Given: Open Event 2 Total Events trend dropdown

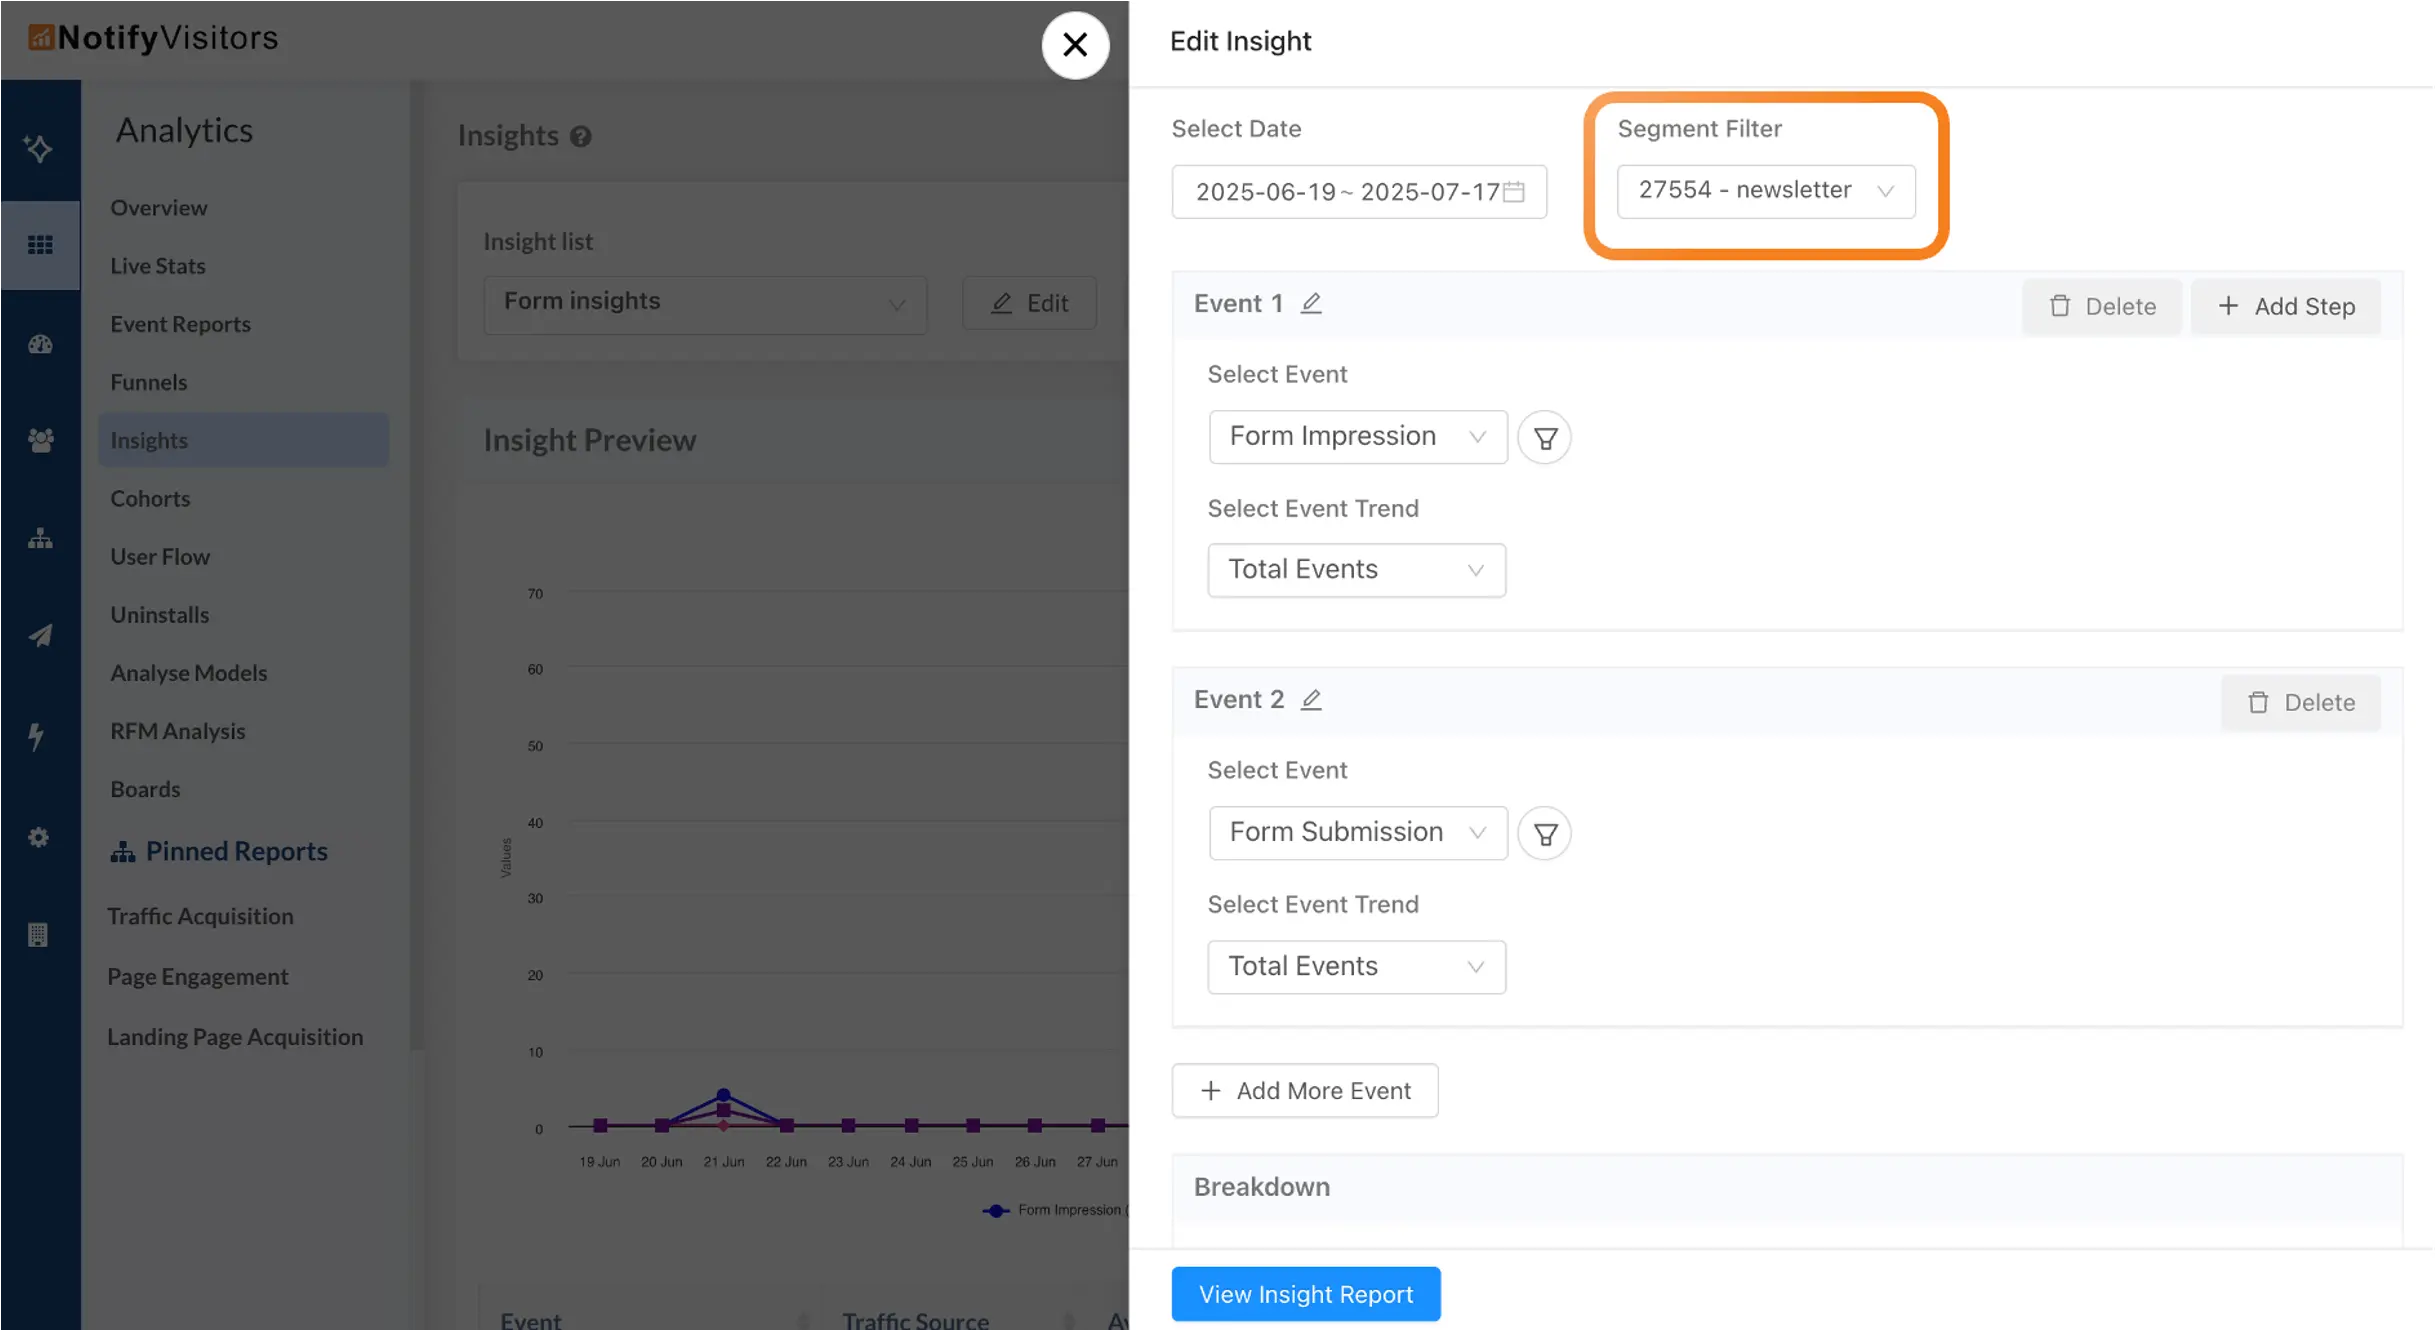Looking at the screenshot, I should point(1355,967).
